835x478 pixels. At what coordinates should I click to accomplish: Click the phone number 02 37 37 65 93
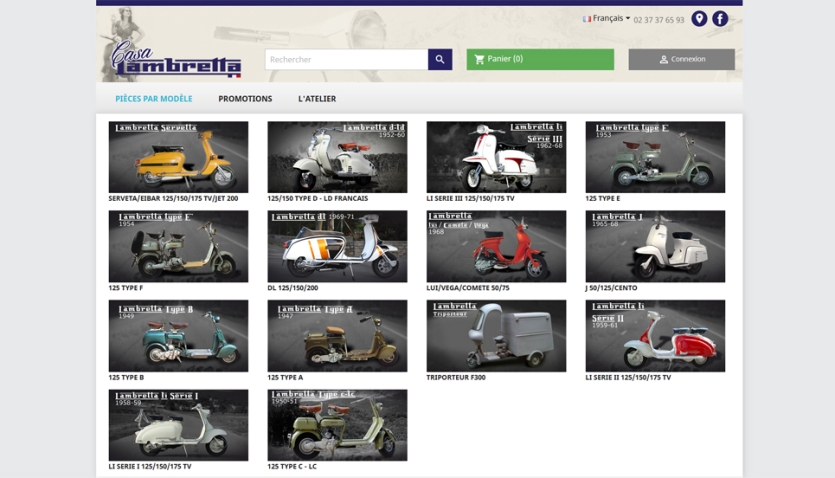(x=659, y=20)
